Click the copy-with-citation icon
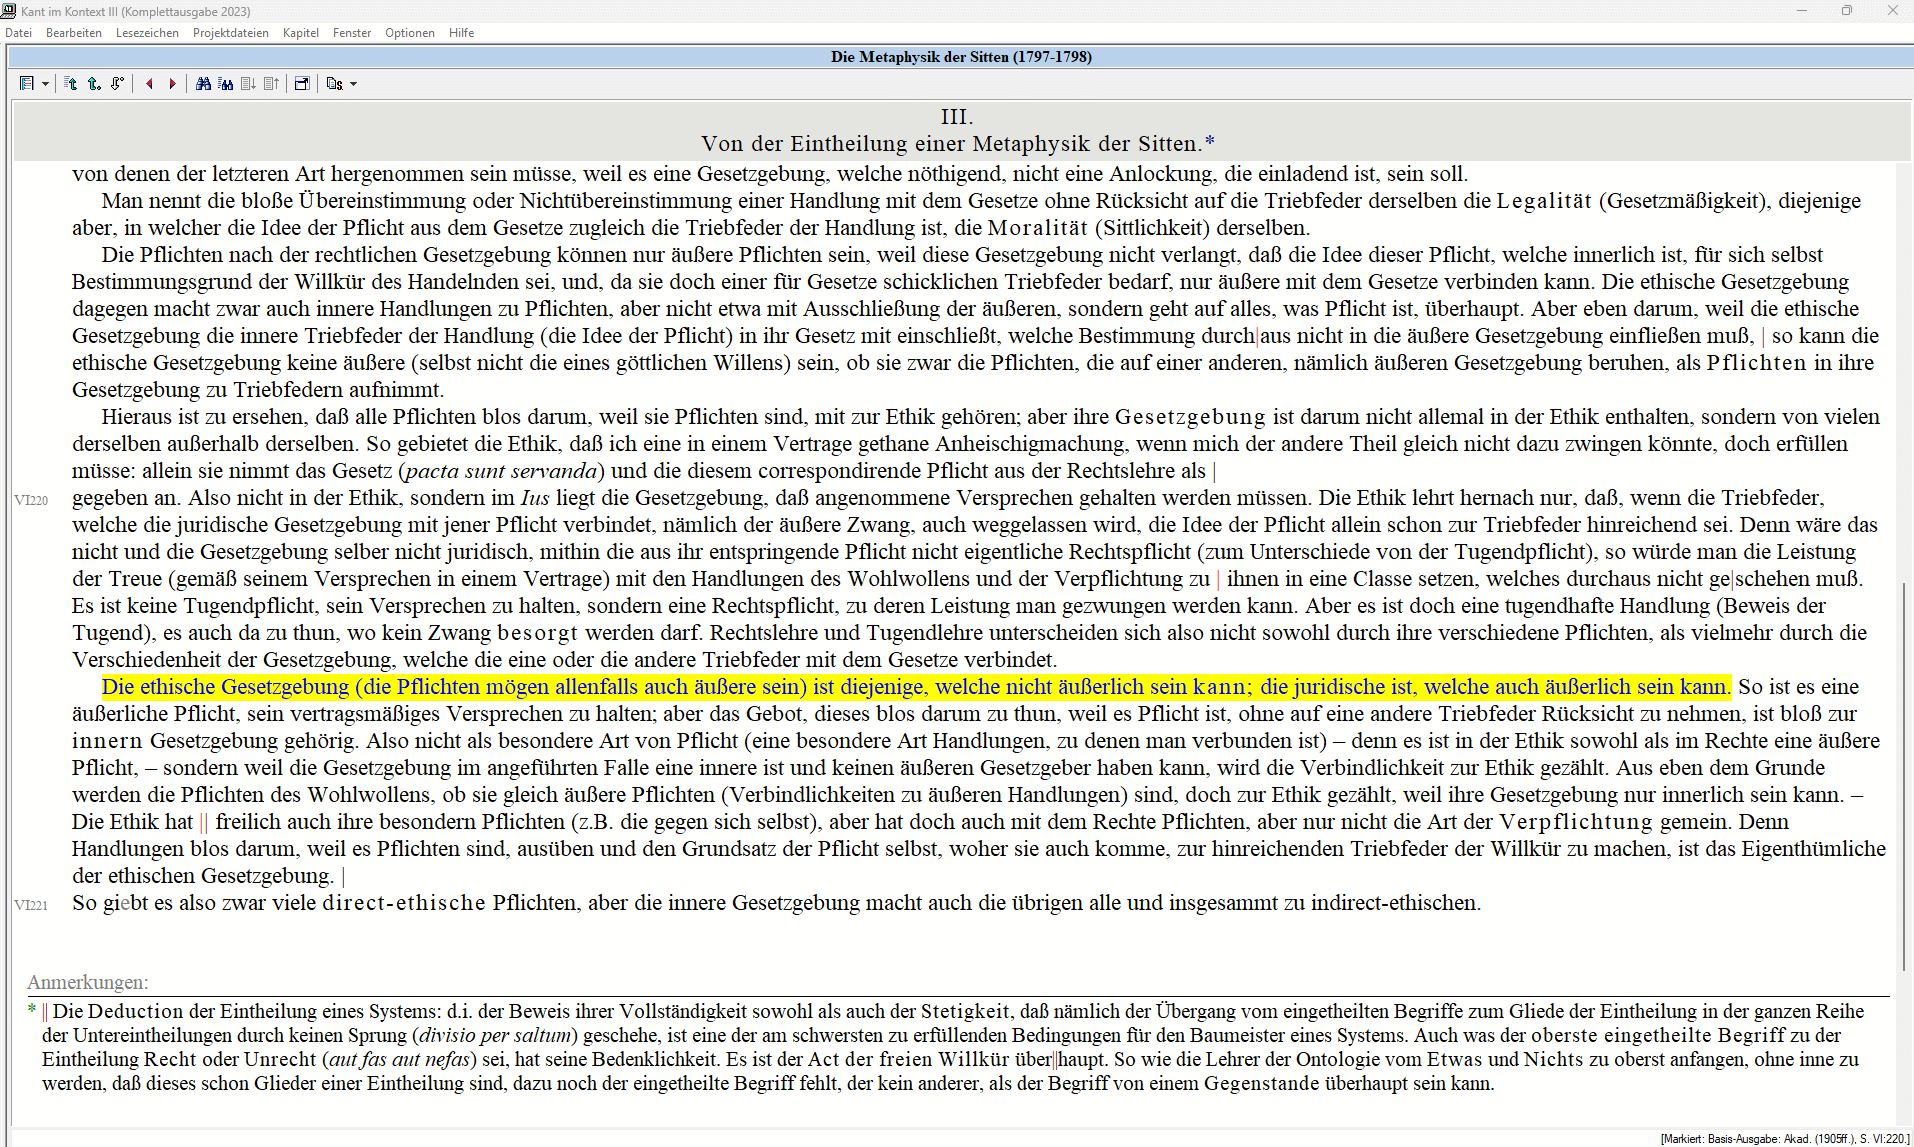 coord(334,84)
